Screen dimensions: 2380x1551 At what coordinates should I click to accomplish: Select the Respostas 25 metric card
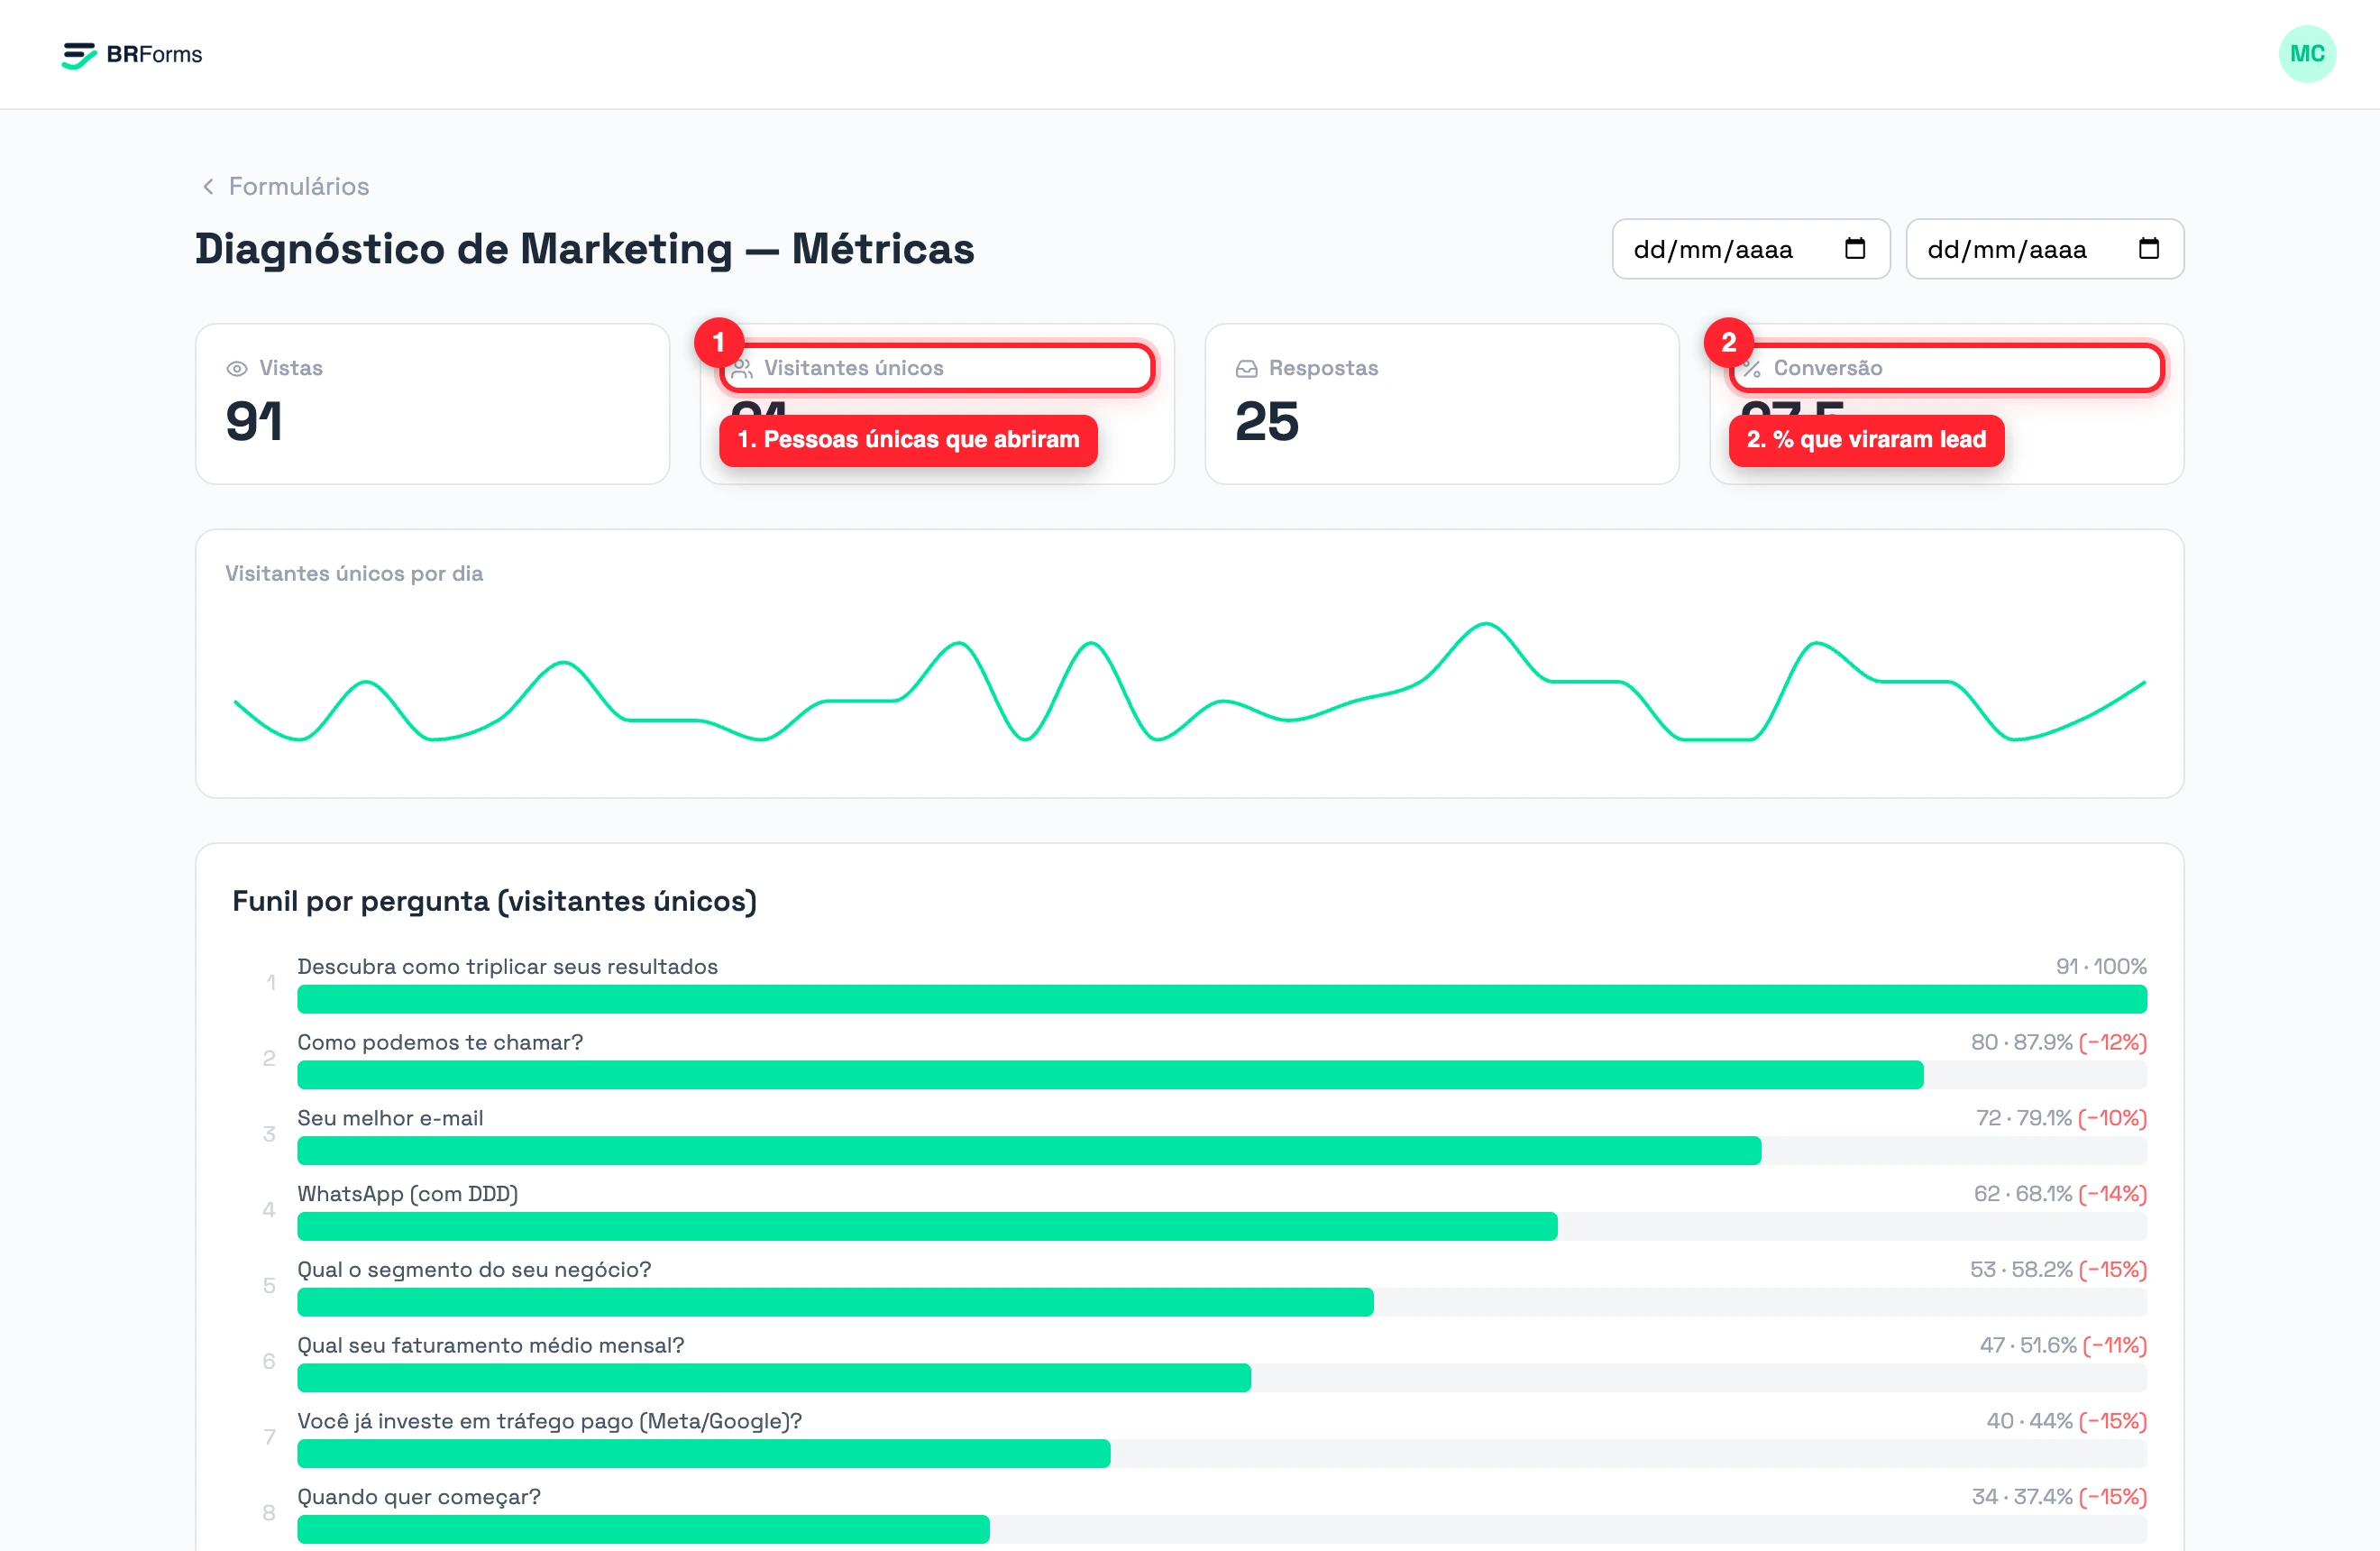[x=1441, y=404]
